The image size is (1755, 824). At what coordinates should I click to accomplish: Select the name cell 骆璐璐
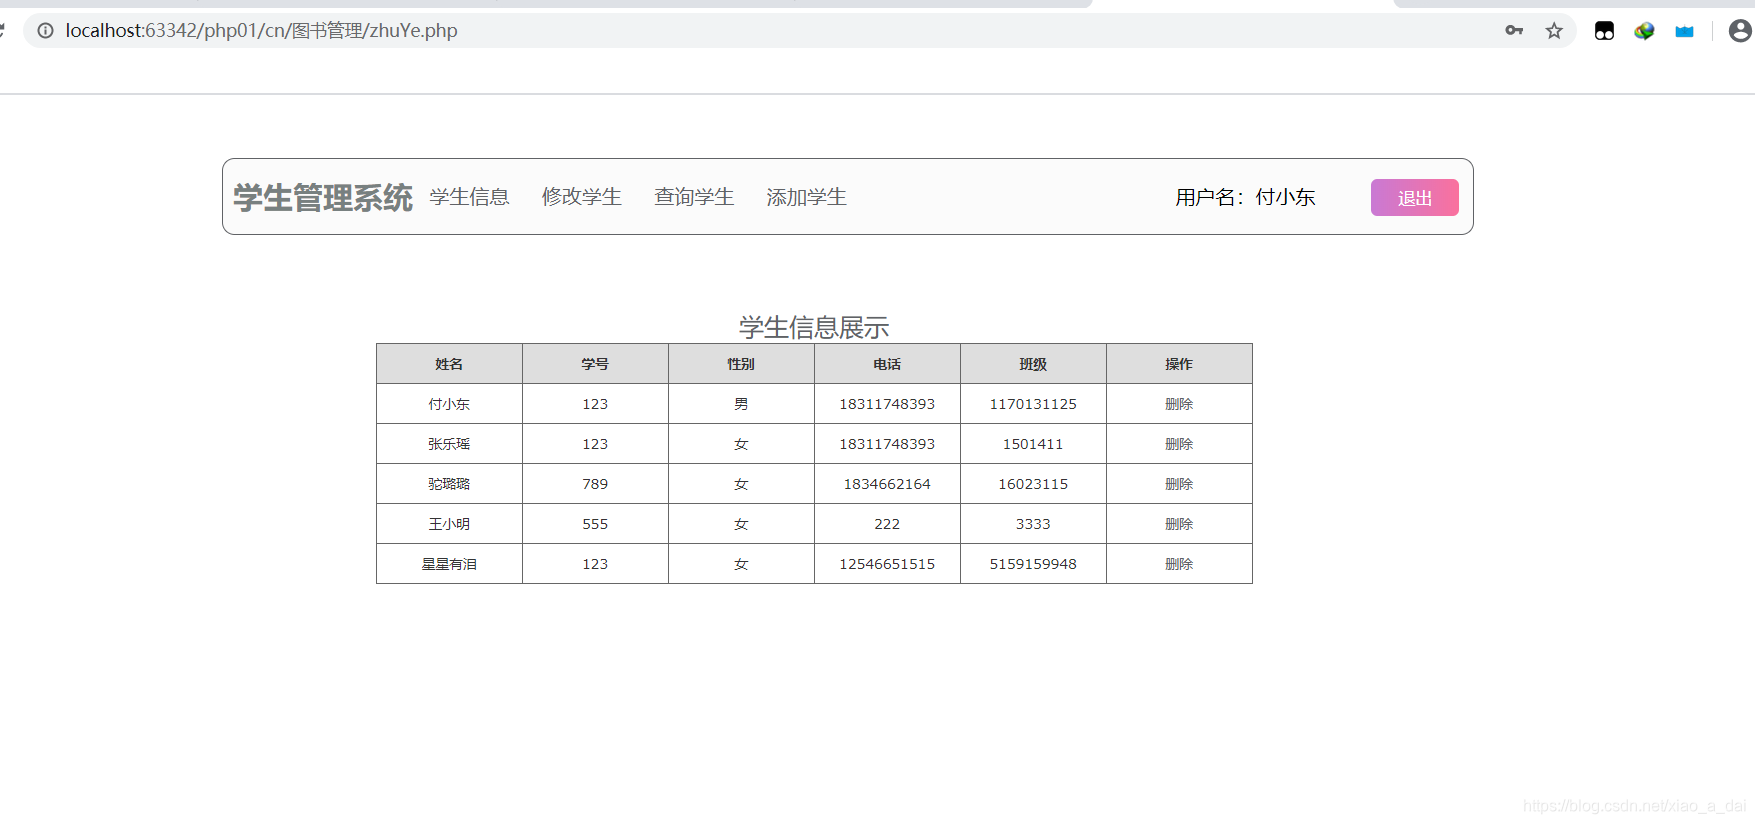[449, 484]
